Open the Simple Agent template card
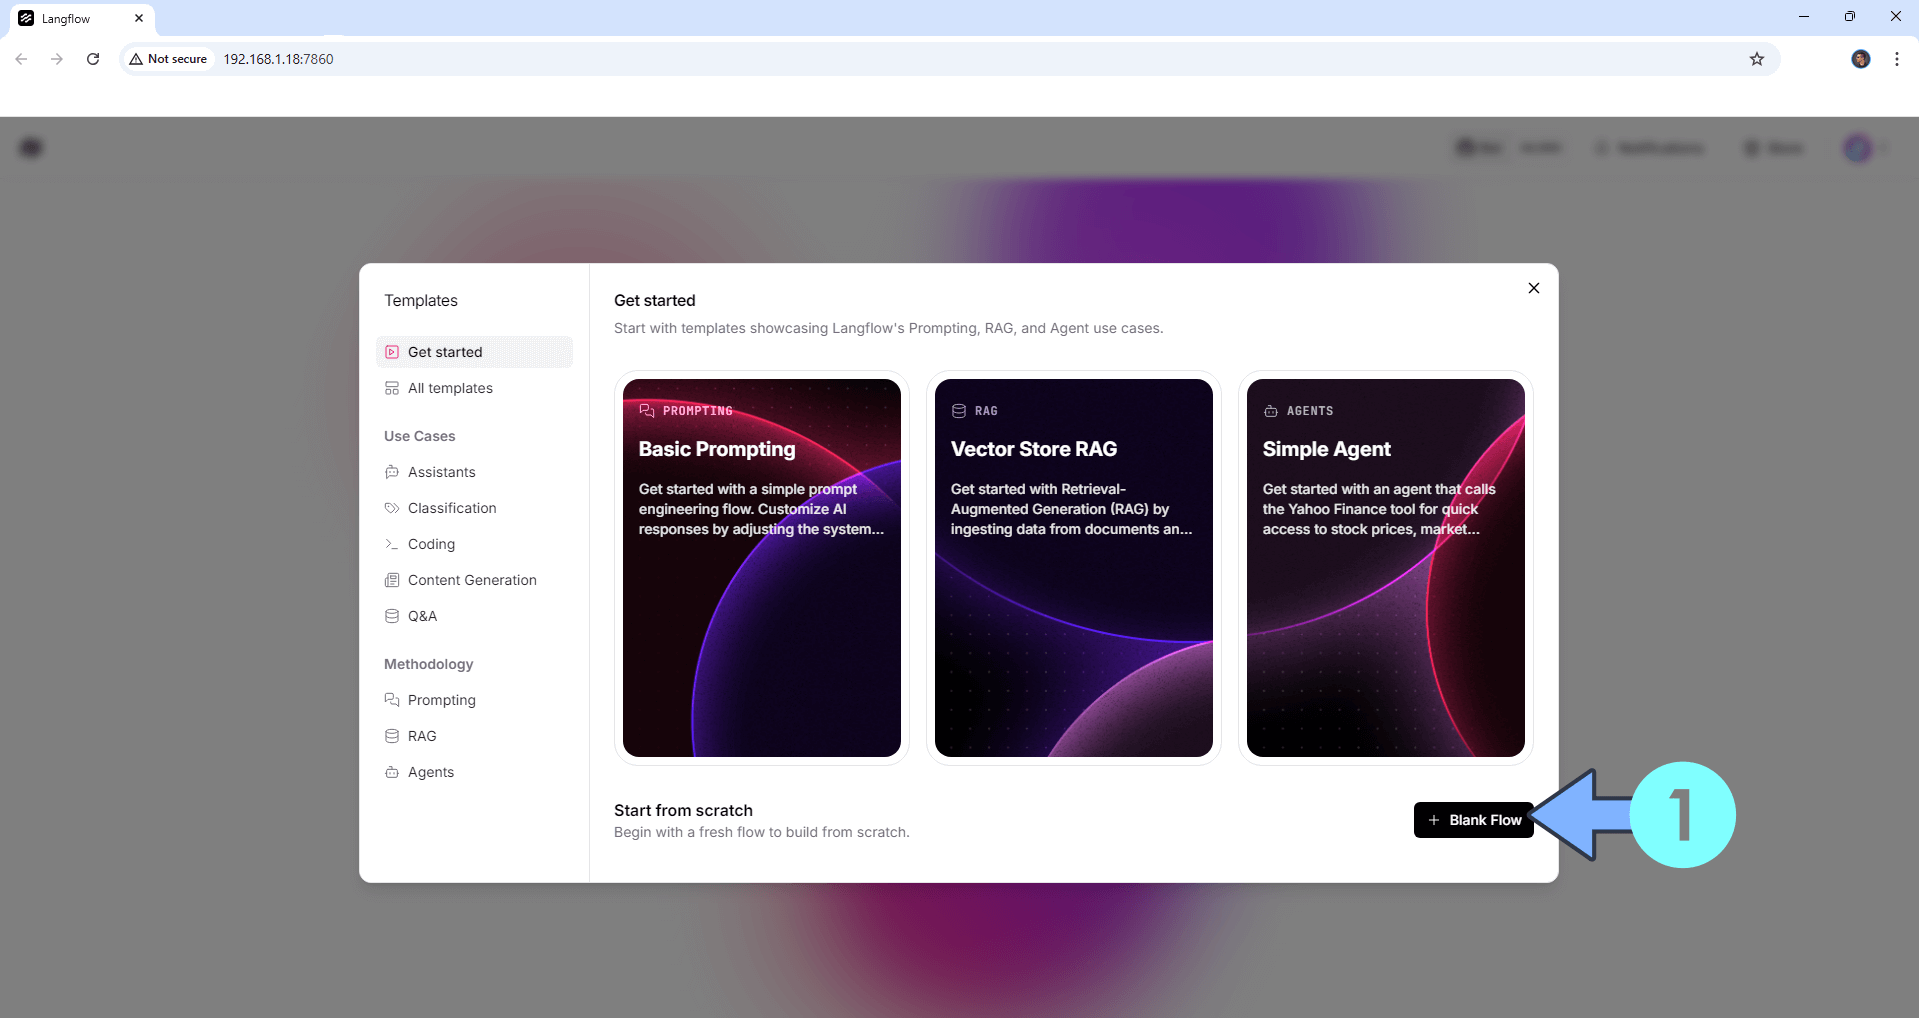 click(x=1386, y=568)
